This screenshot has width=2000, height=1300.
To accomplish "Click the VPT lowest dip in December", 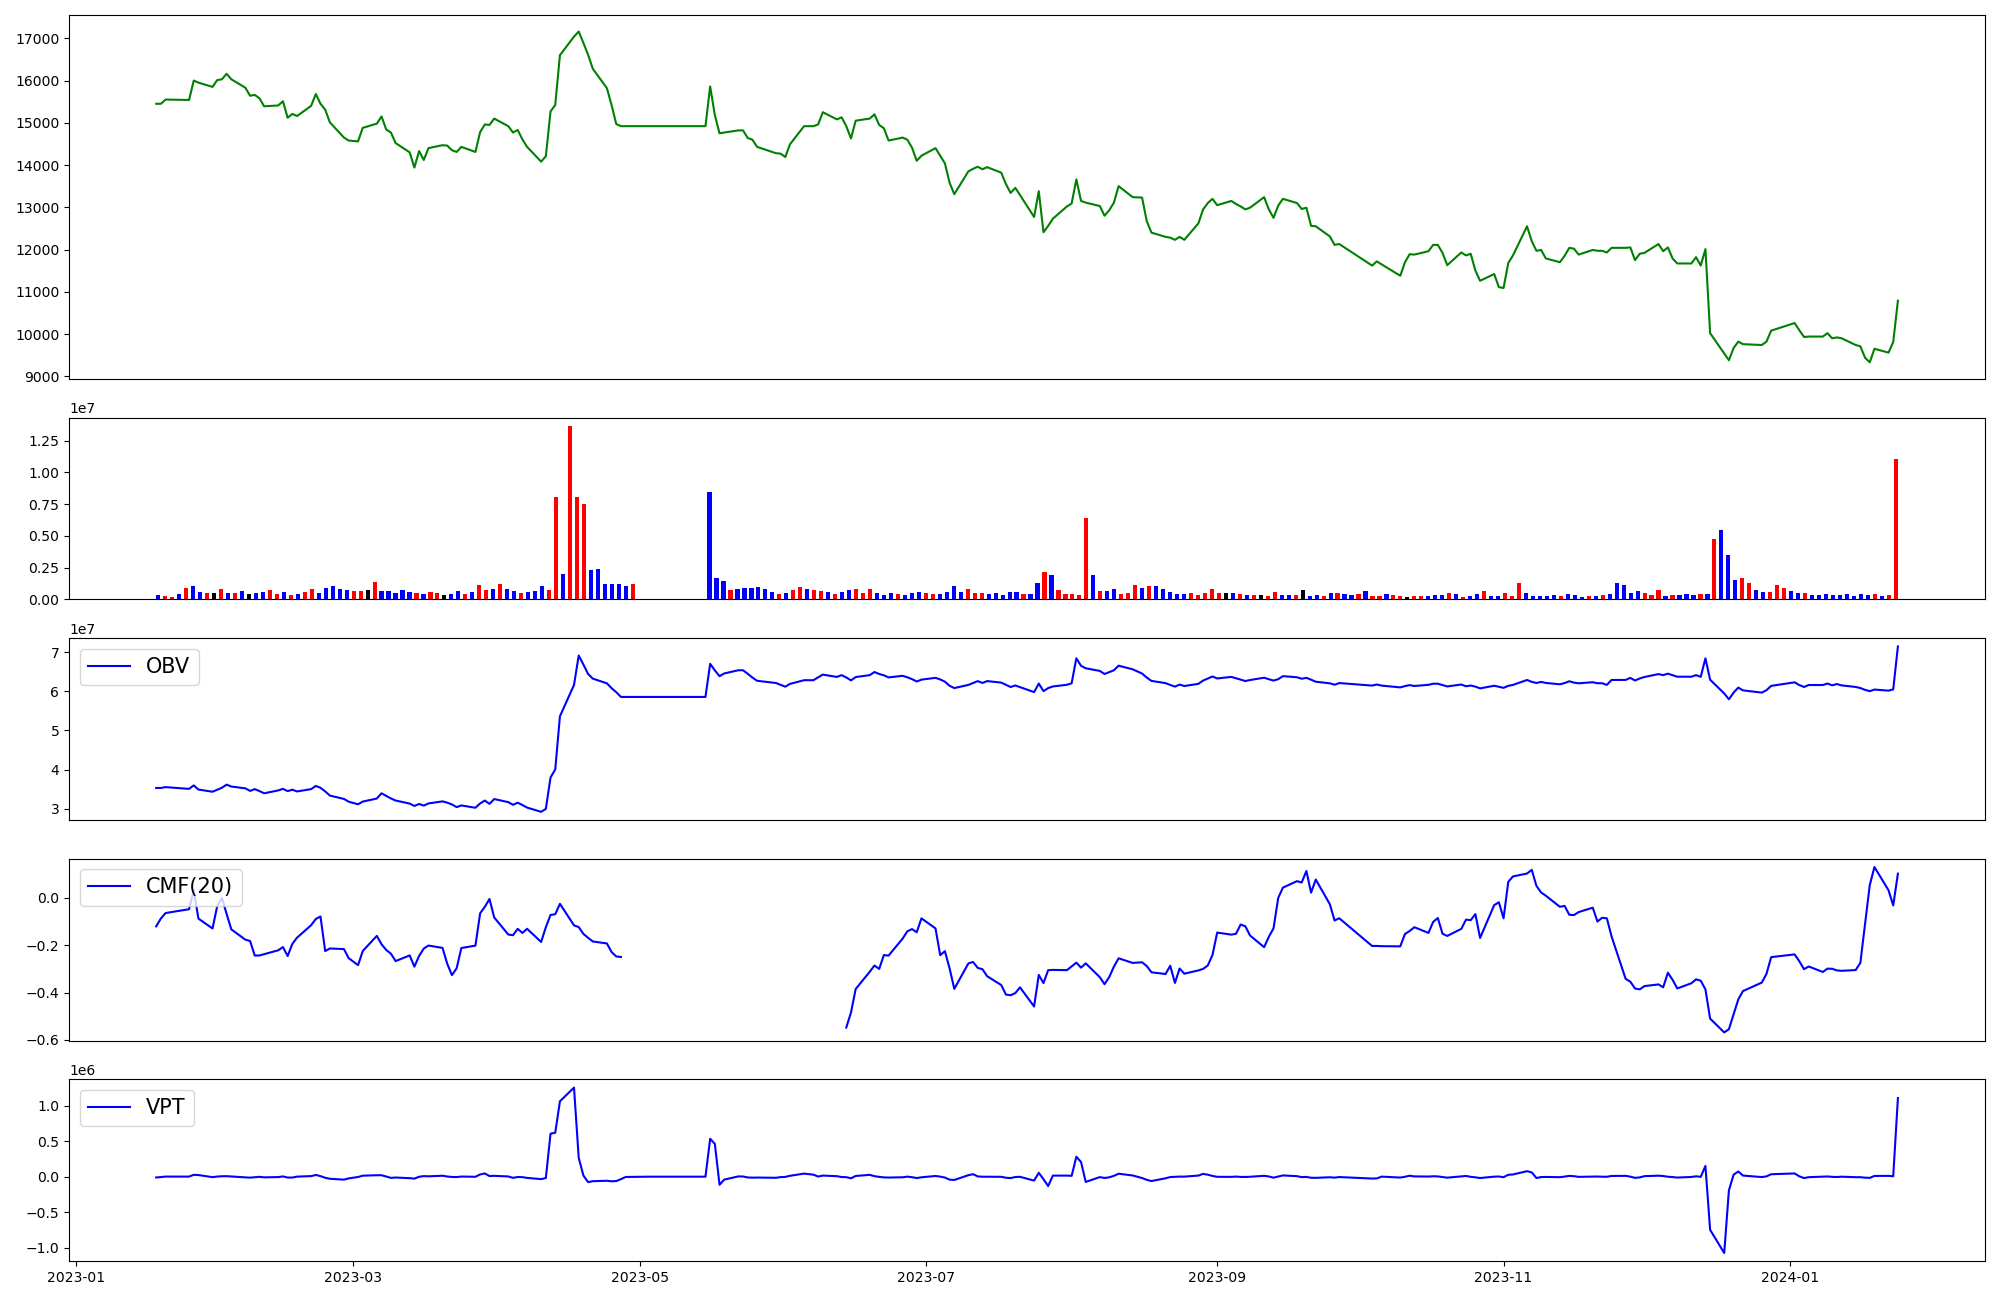I will pos(1723,1252).
